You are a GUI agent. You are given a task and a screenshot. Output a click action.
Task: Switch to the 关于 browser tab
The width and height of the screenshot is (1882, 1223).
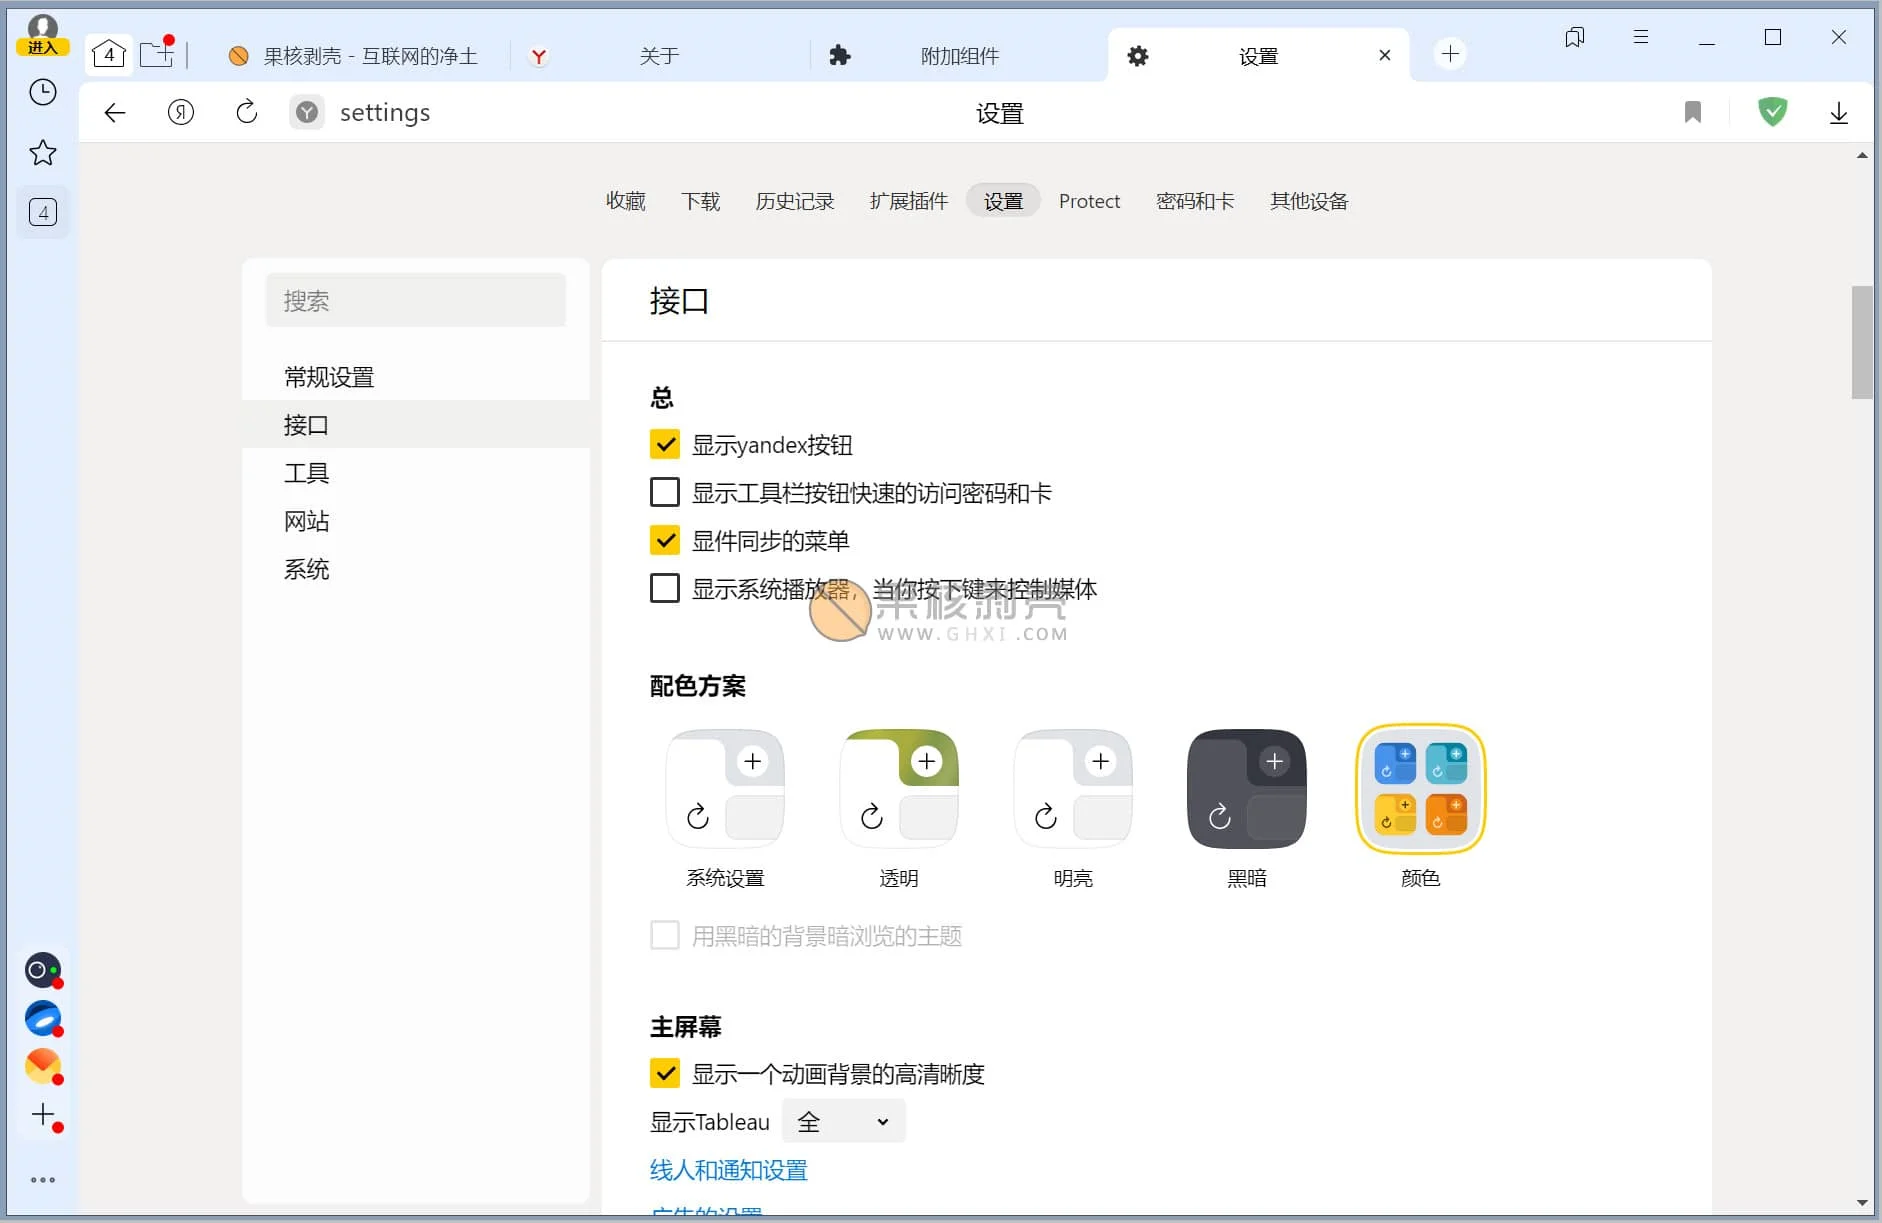658,56
